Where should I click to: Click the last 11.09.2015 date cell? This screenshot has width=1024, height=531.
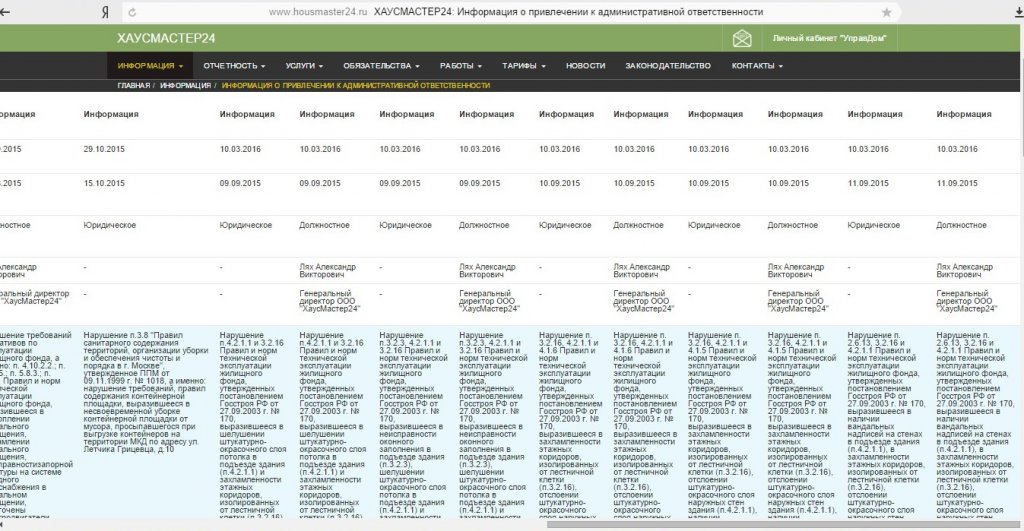click(957, 184)
